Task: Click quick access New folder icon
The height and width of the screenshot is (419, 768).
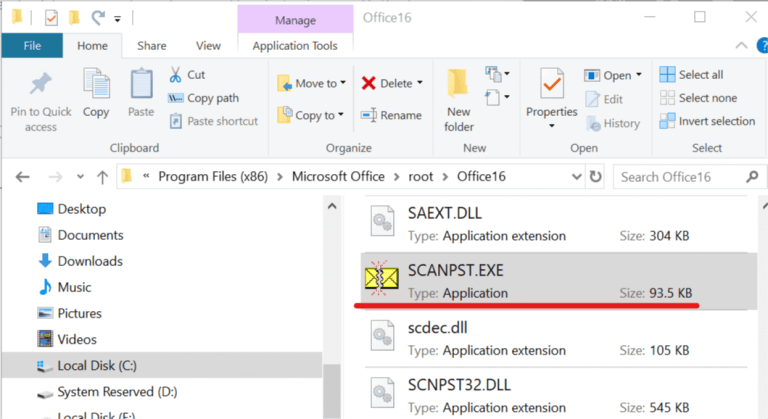Action: [x=74, y=18]
